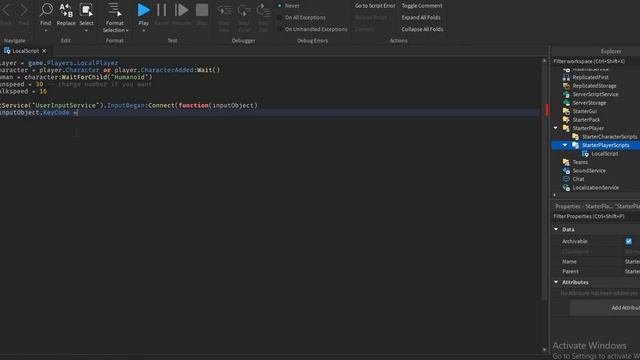Viewport: 640px width, 360px height.
Task: Open the Select dropdown arrow
Action: point(86,31)
